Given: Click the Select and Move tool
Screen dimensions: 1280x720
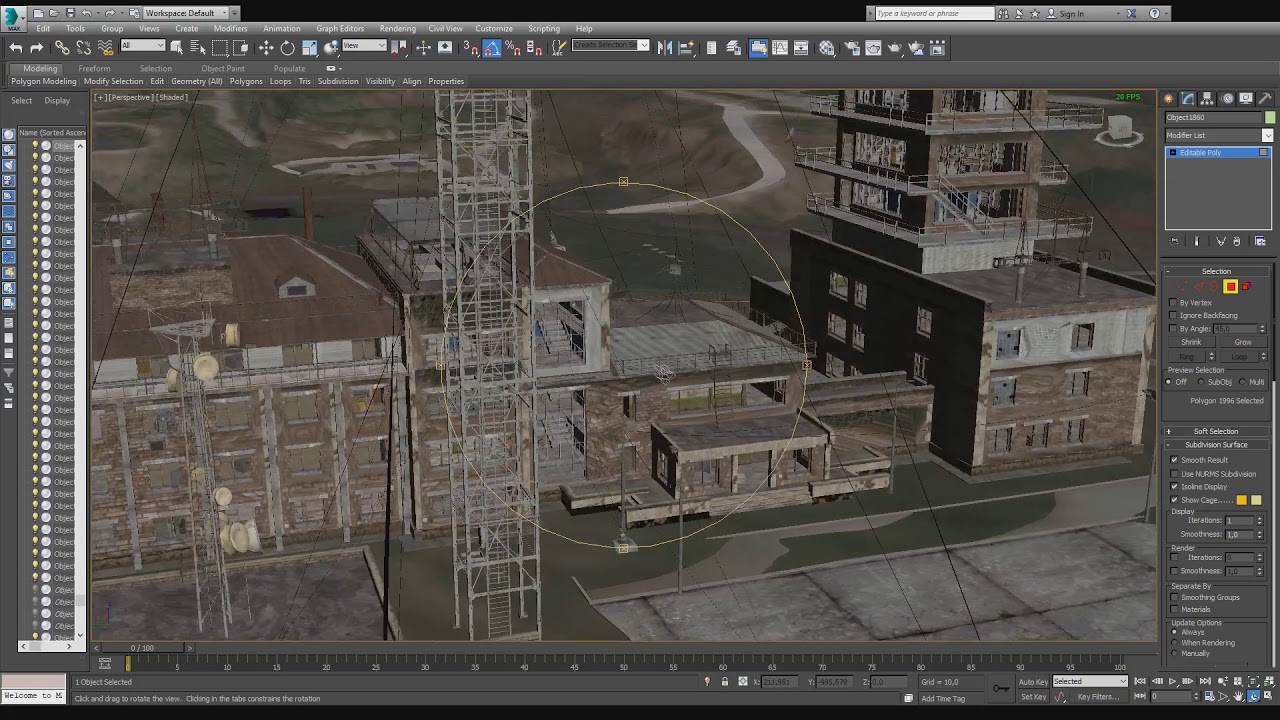Looking at the screenshot, I should click(266, 48).
